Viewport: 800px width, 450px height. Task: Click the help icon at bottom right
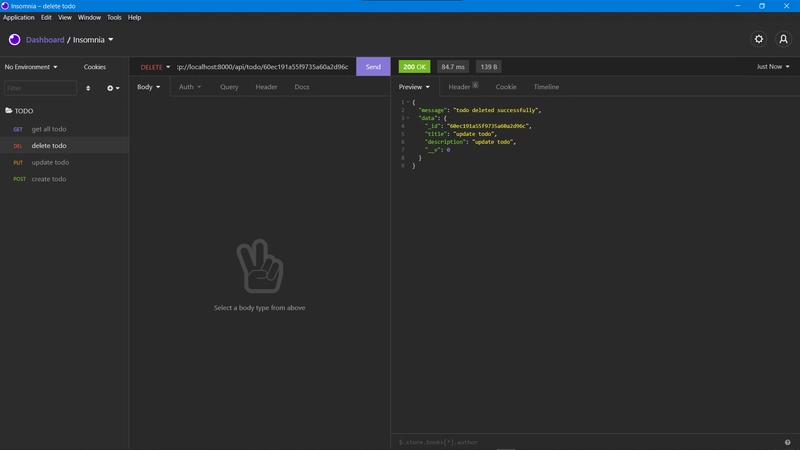pos(787,442)
